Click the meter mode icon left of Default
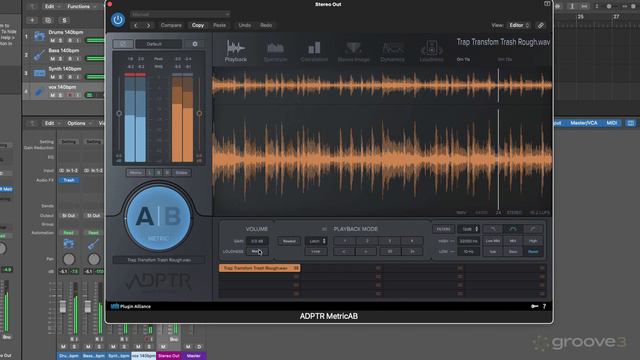The height and width of the screenshot is (360, 640). [123, 44]
